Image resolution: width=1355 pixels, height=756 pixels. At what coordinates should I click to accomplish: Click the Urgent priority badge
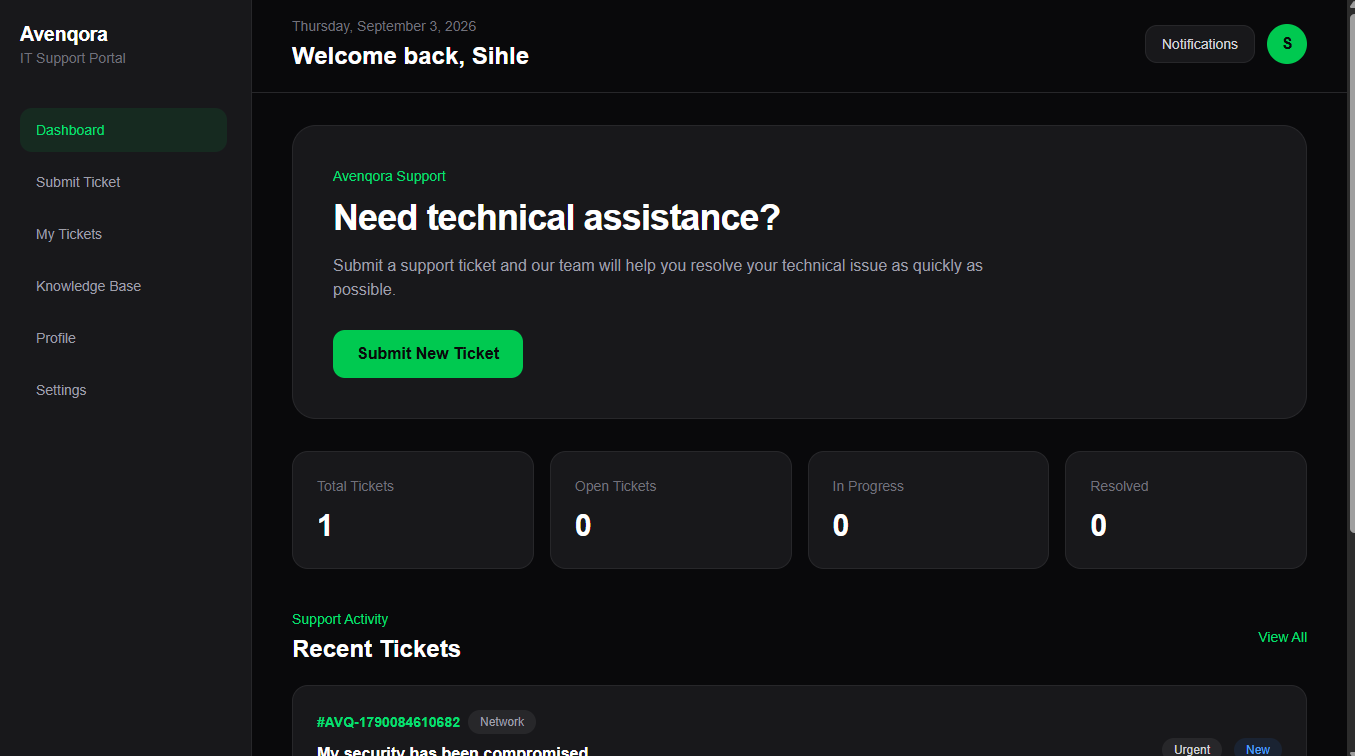(x=1192, y=748)
